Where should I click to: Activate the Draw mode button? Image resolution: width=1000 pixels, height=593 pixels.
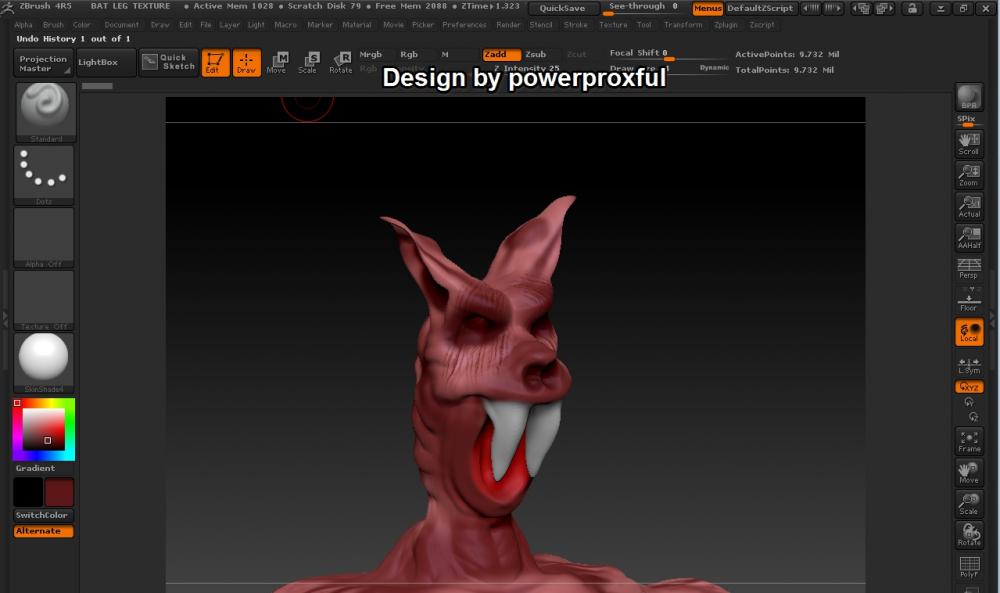[246, 62]
